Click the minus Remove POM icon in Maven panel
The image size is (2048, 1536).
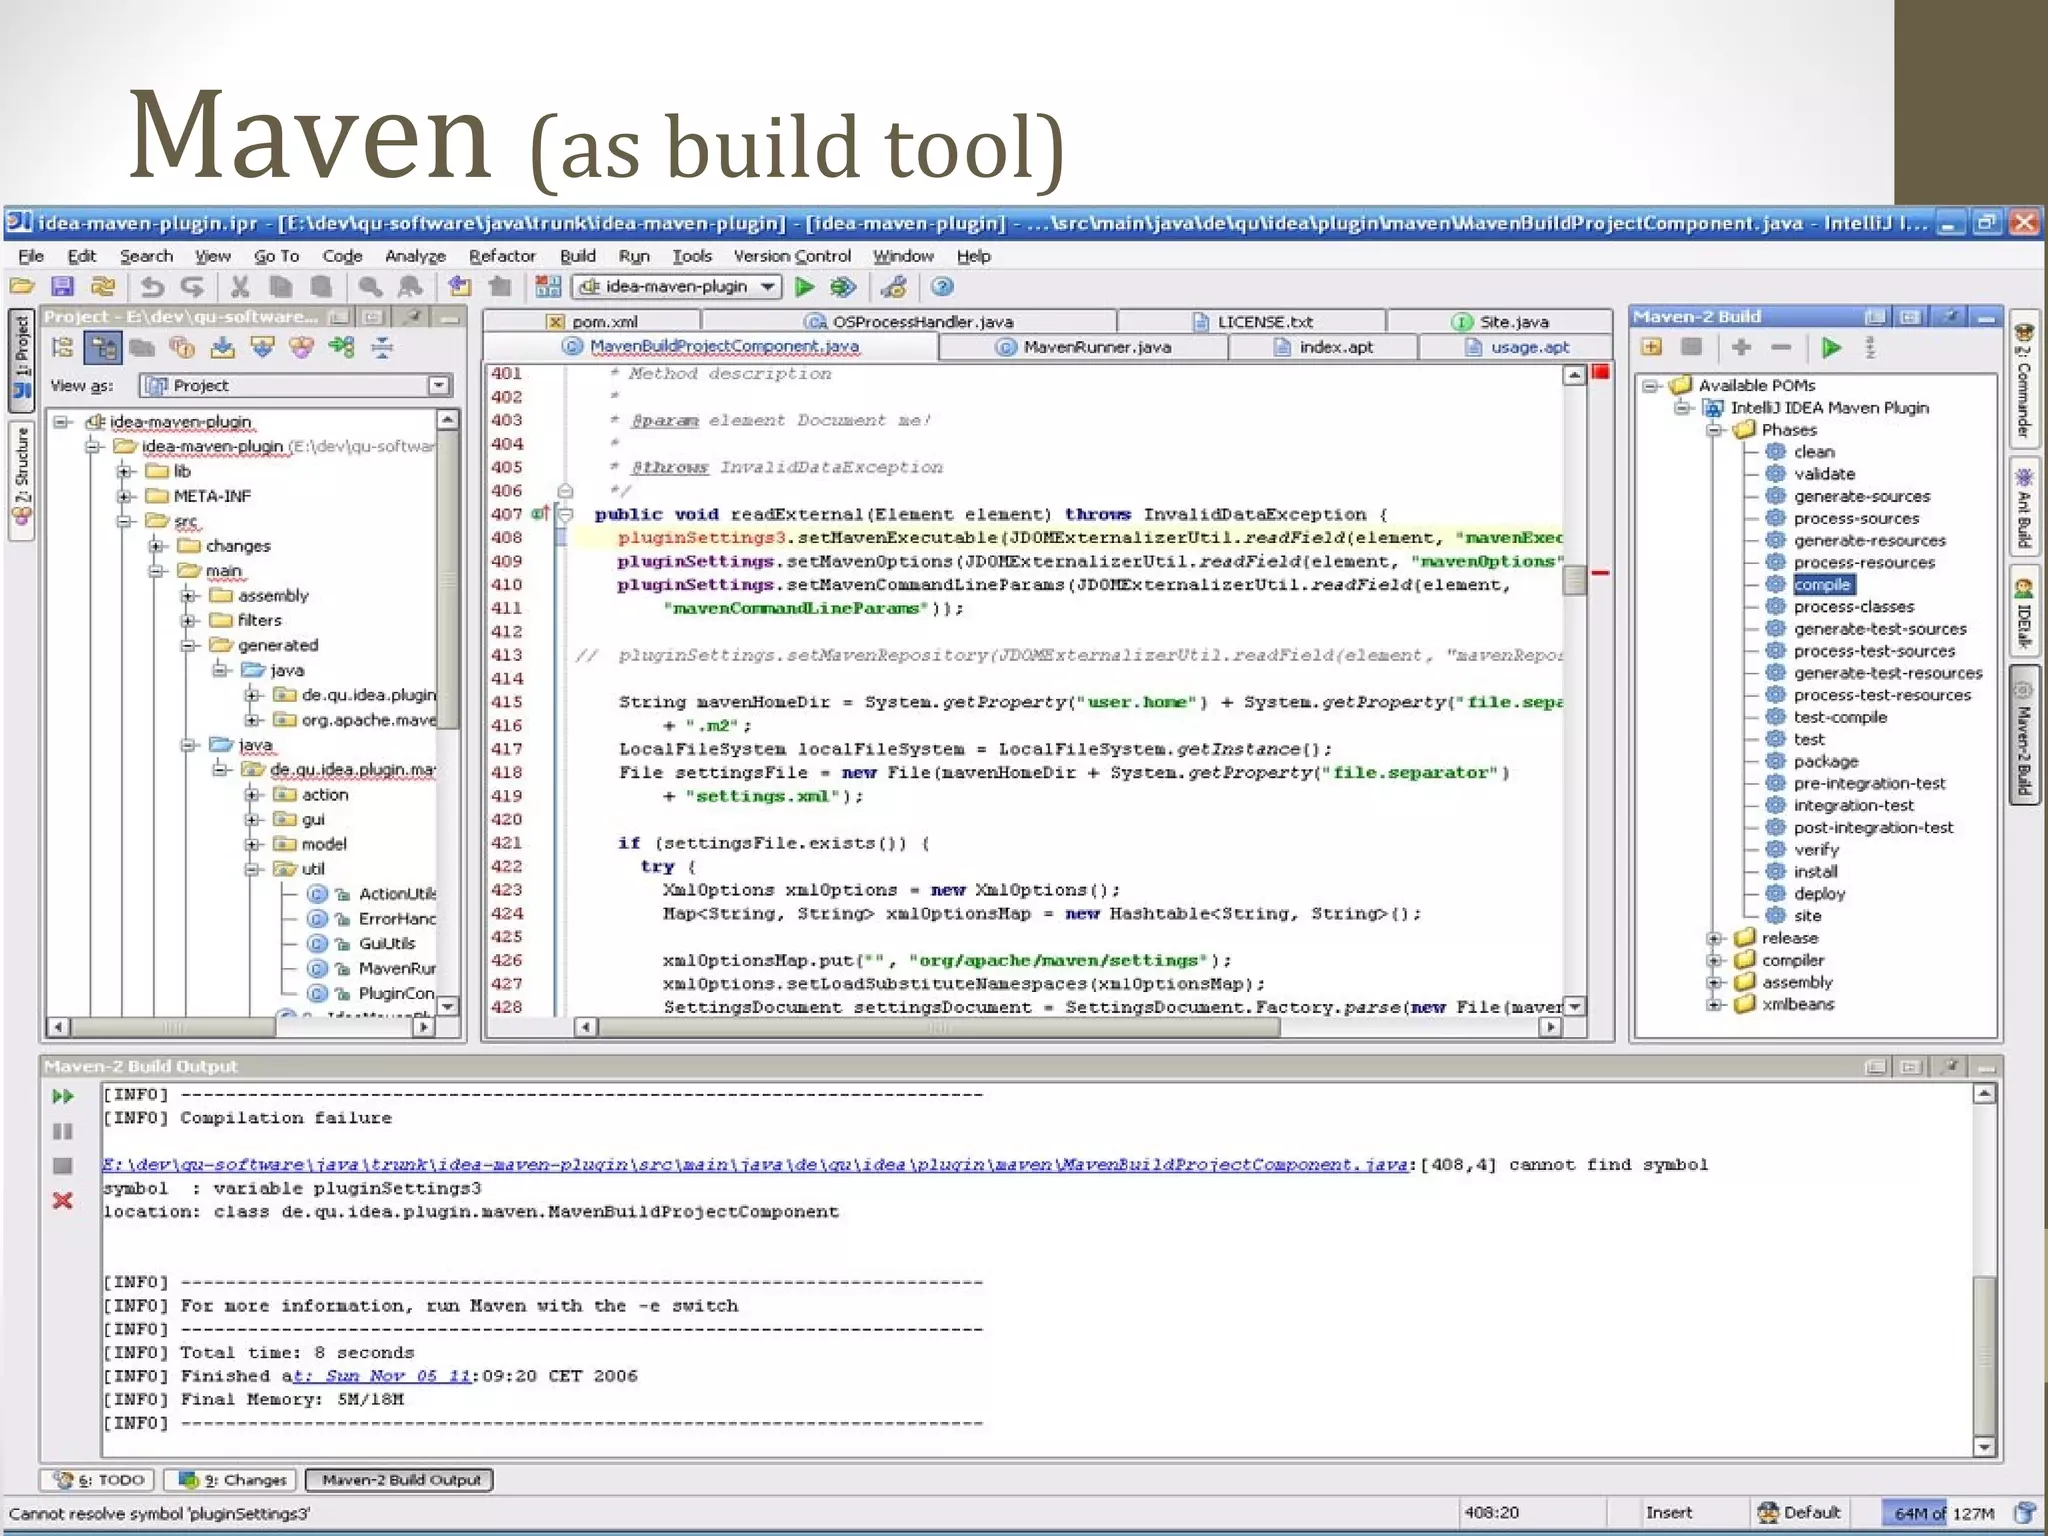(x=1781, y=347)
